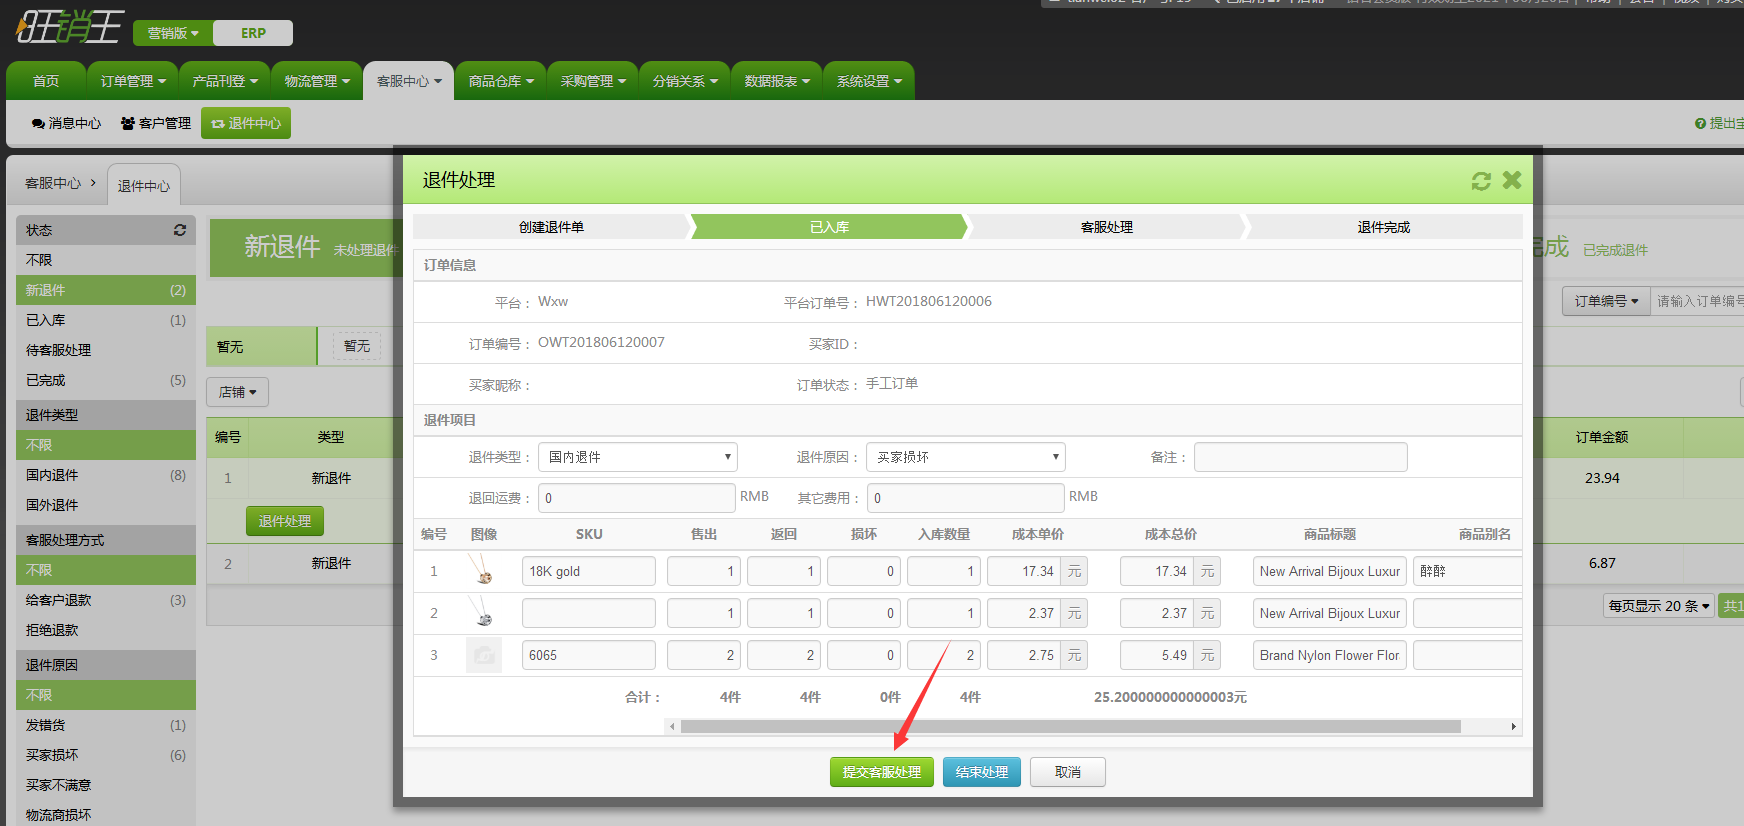Select 退件中心 breadcrumb tab
The image size is (1744, 826).
(x=144, y=186)
